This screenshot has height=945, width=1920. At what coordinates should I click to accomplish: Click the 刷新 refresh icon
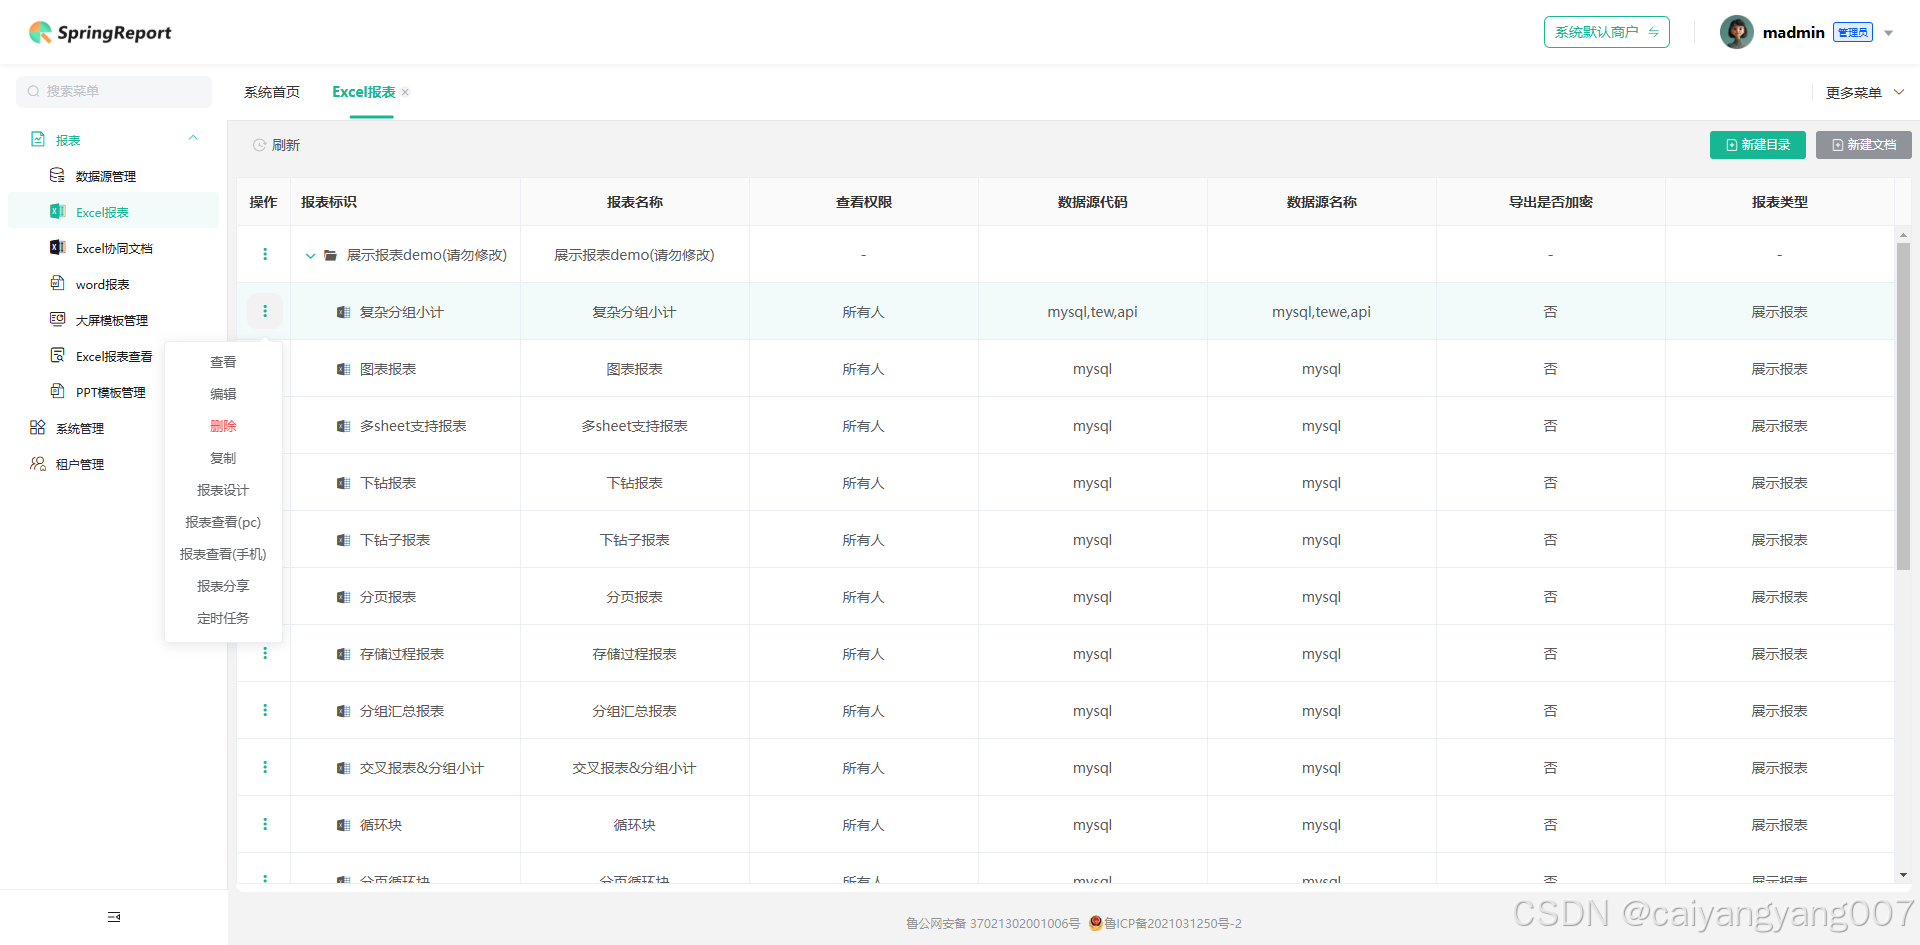(x=259, y=145)
